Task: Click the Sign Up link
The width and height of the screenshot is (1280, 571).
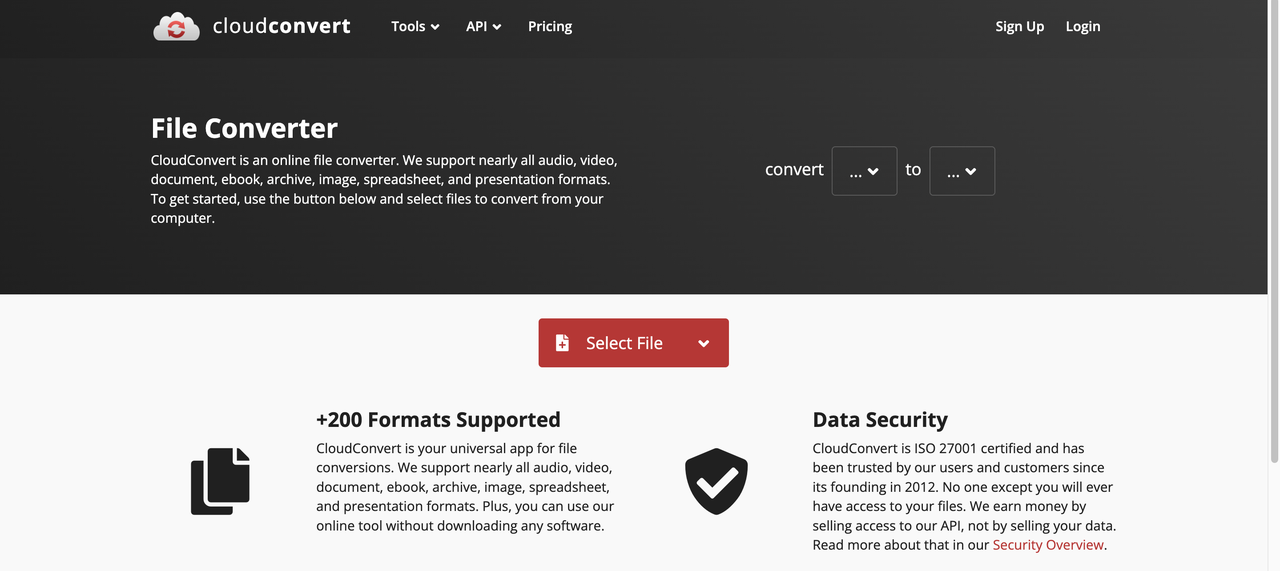Action: 1019,27
